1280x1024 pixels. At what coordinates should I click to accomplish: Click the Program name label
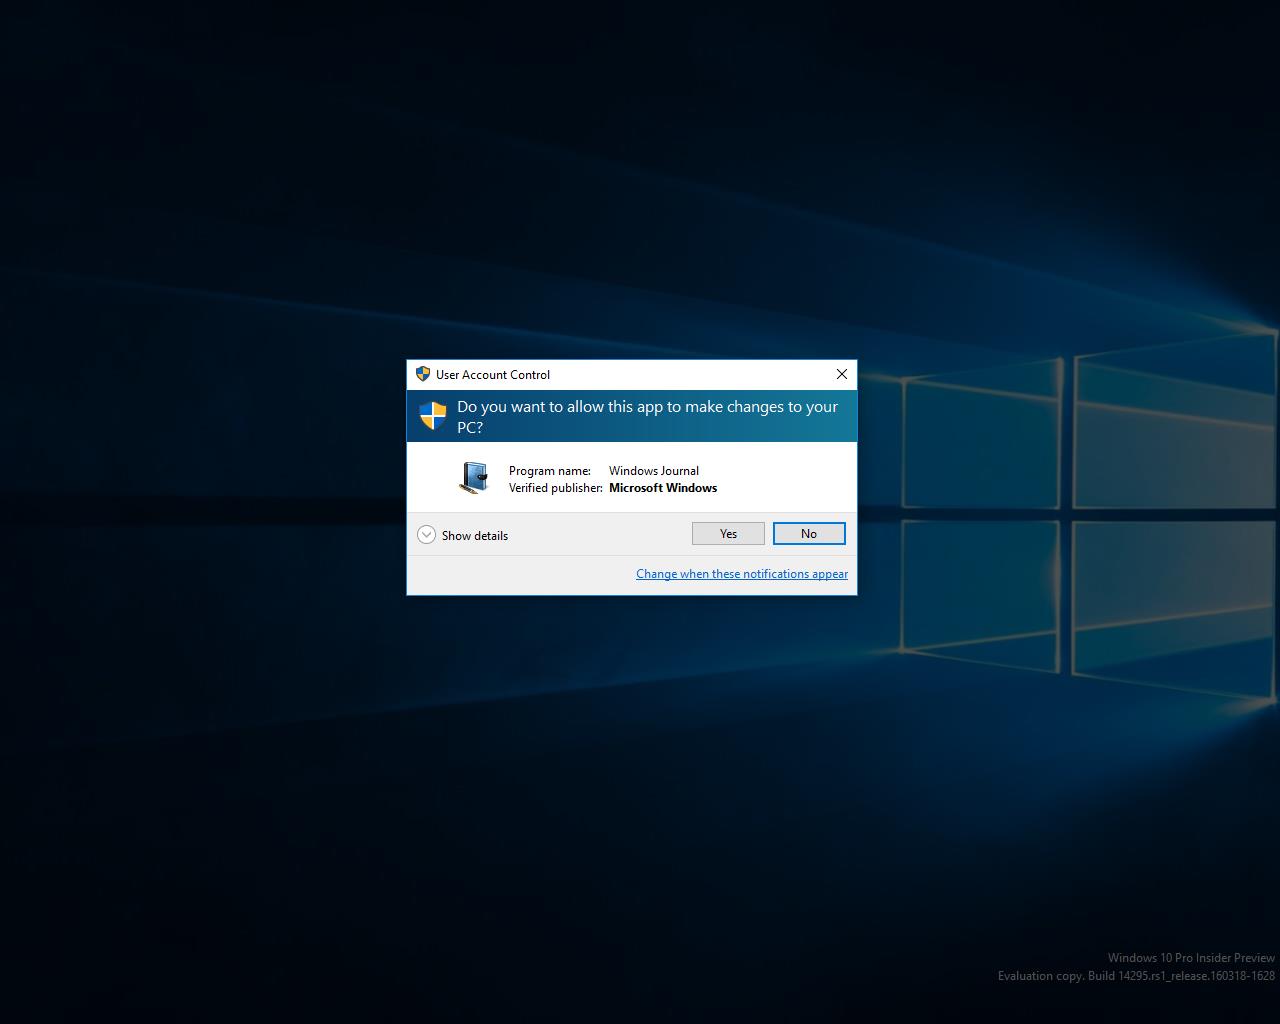click(550, 471)
